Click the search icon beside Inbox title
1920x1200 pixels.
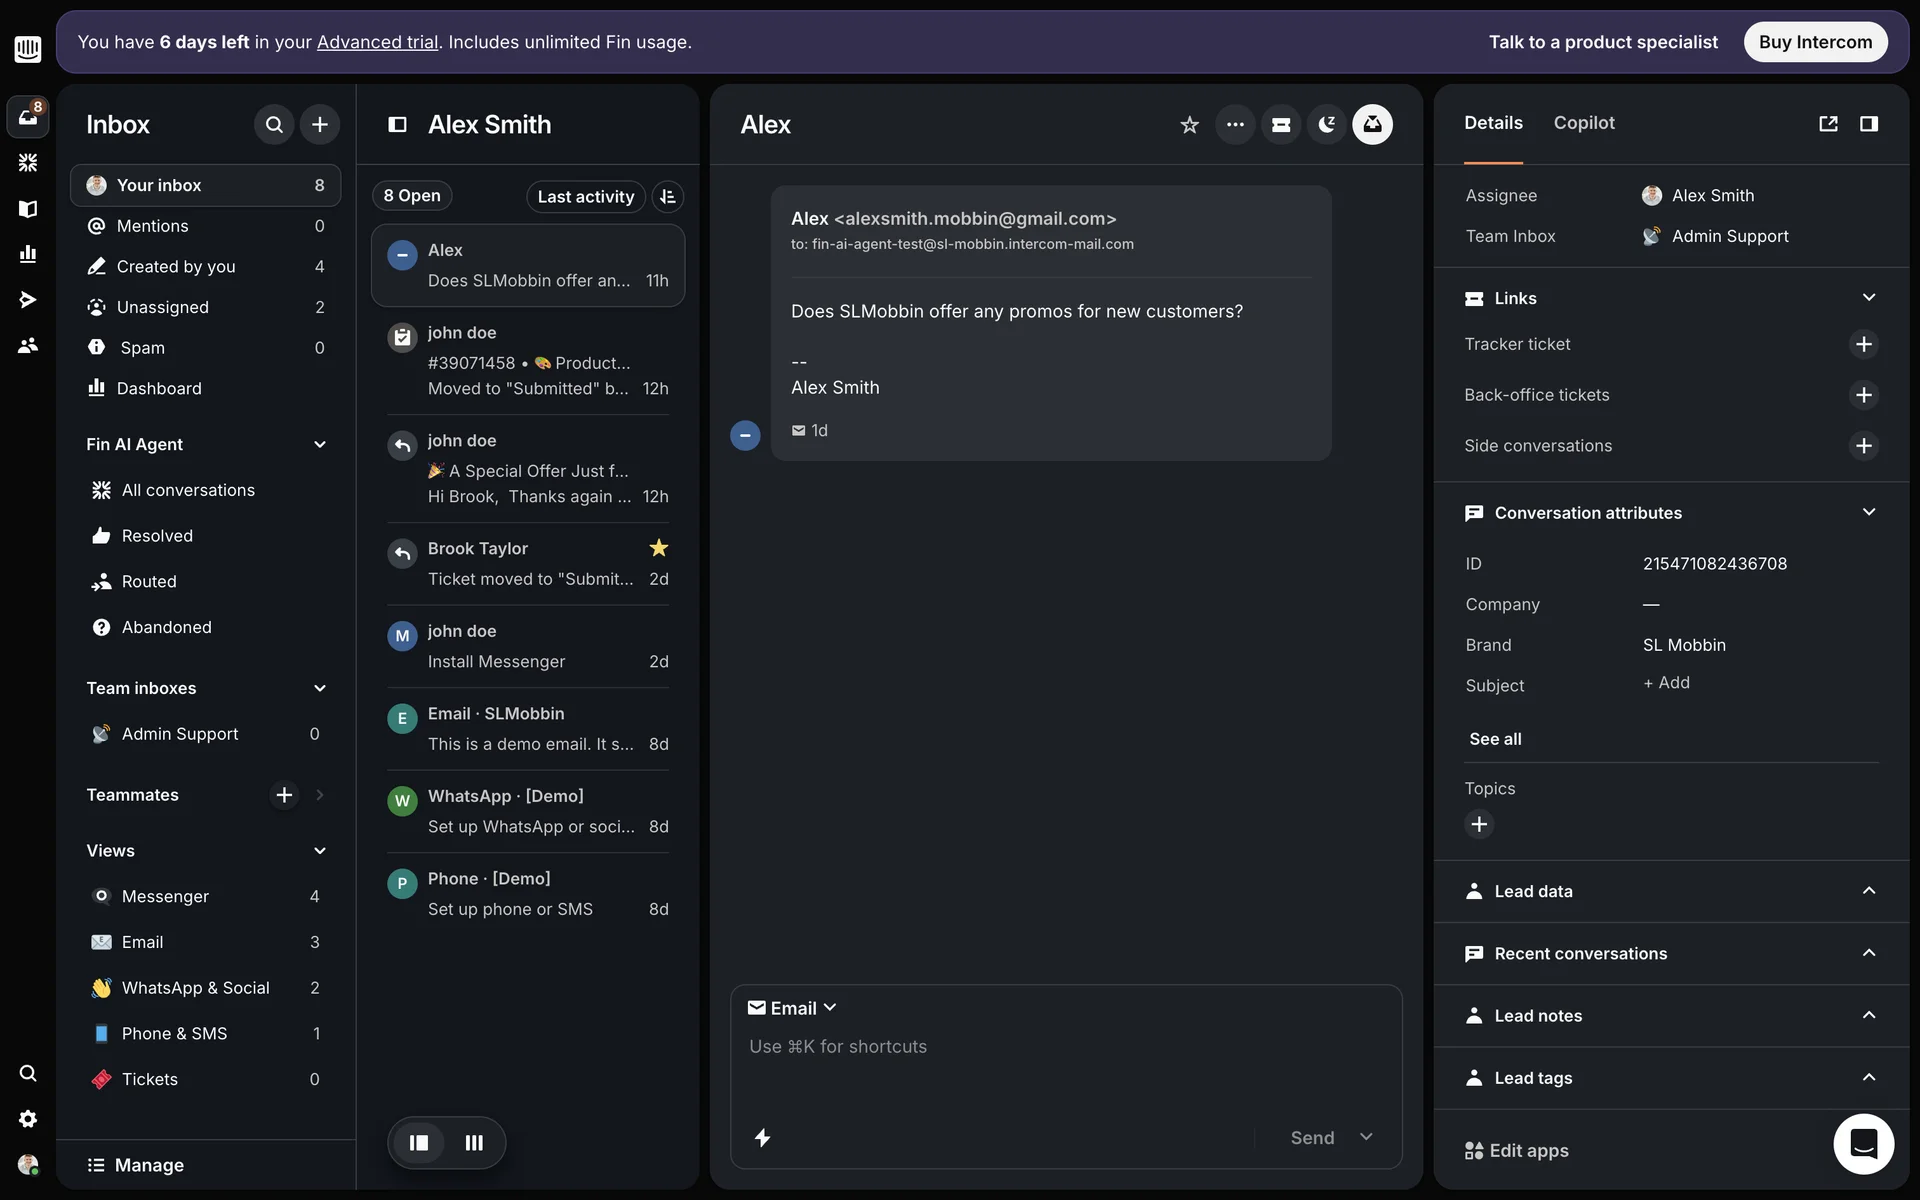point(274,125)
